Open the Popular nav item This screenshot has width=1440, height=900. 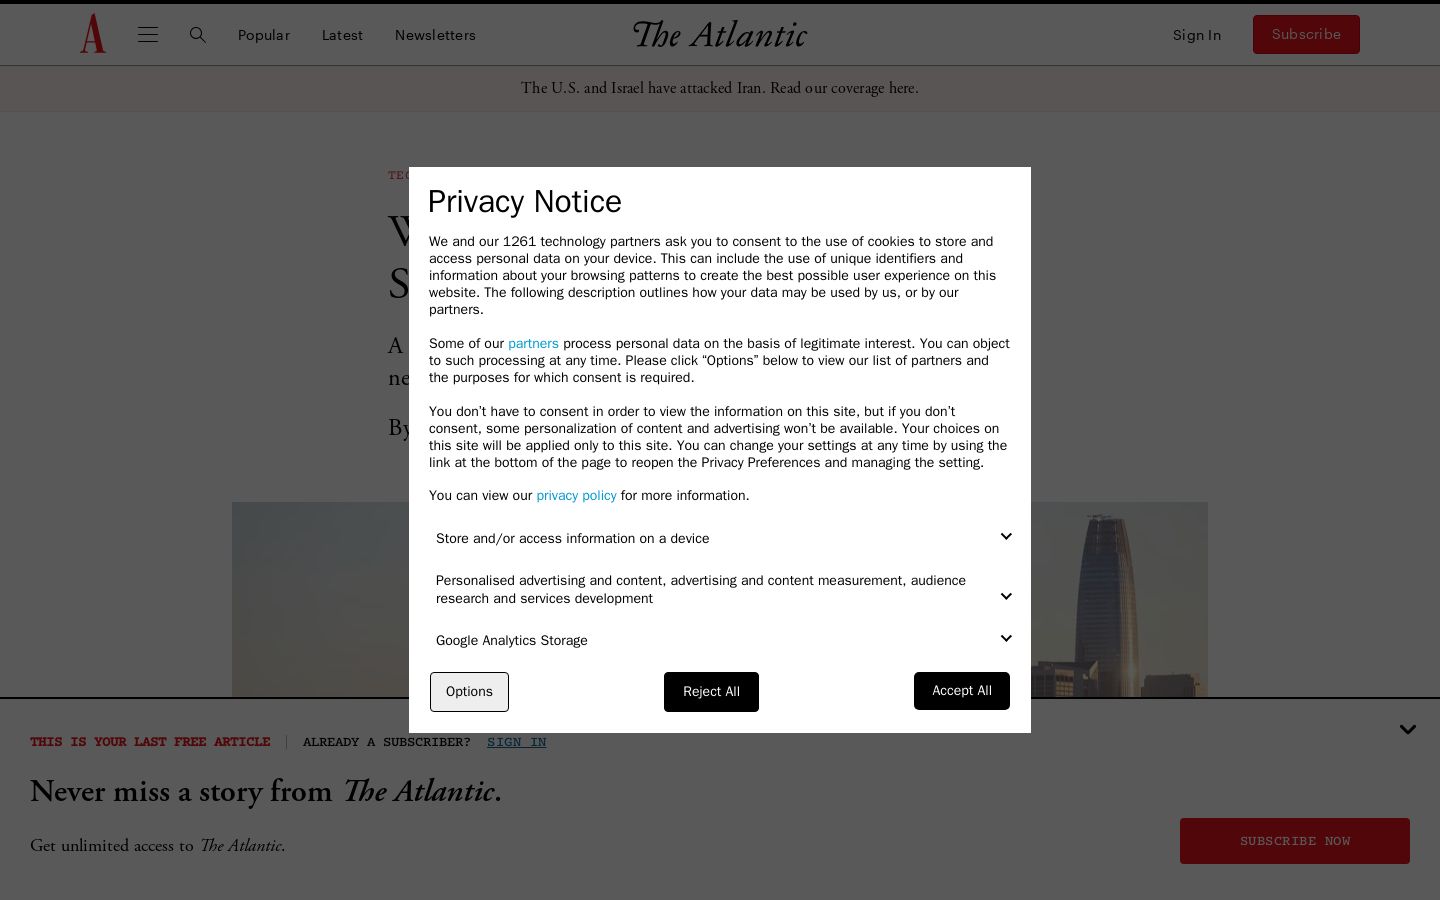pos(264,35)
